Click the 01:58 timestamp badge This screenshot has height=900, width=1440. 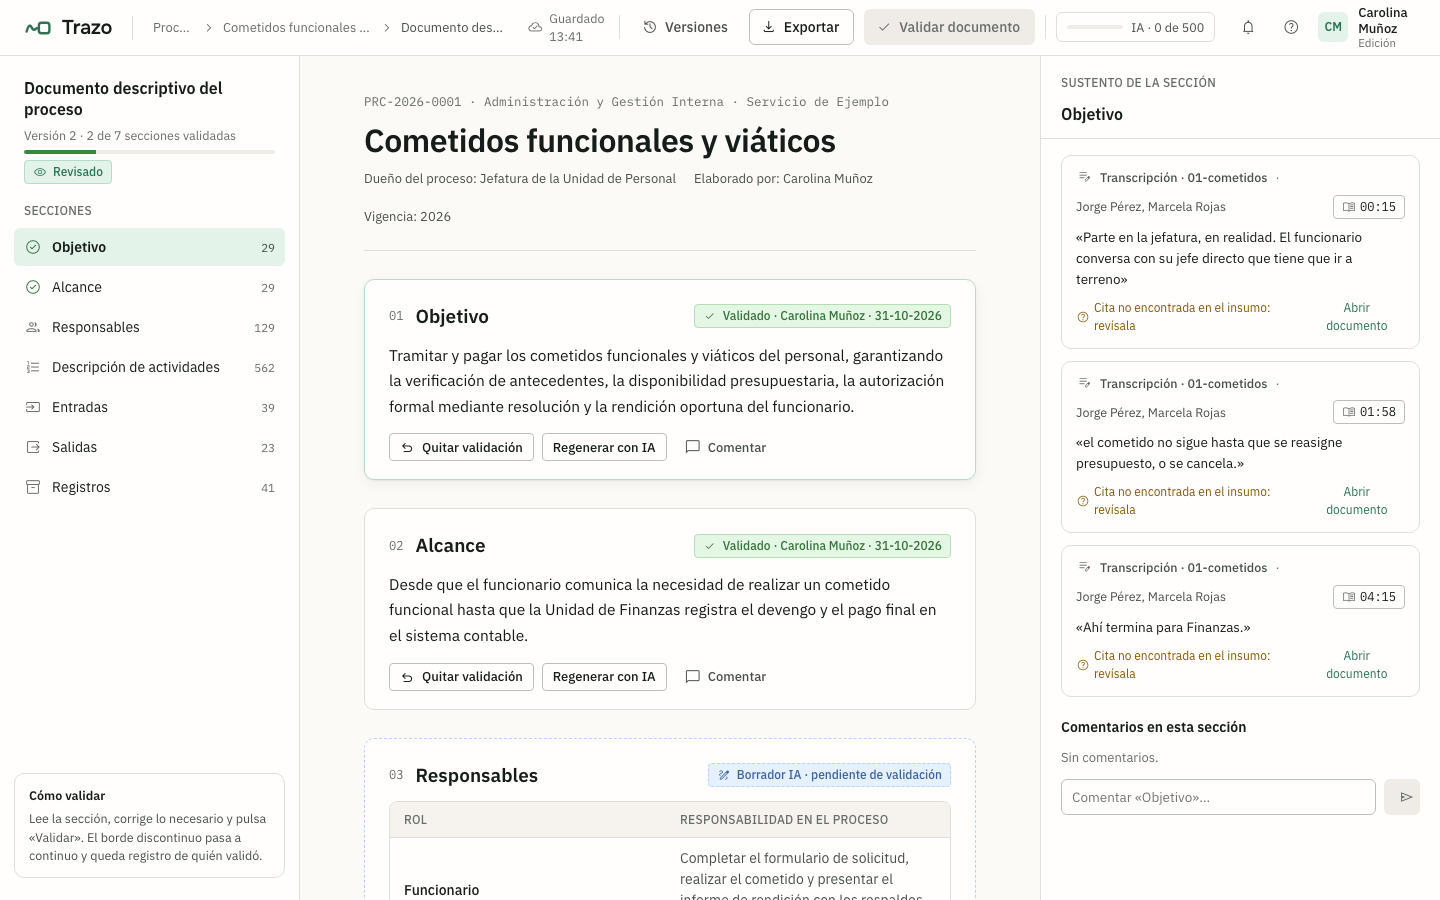click(1369, 412)
